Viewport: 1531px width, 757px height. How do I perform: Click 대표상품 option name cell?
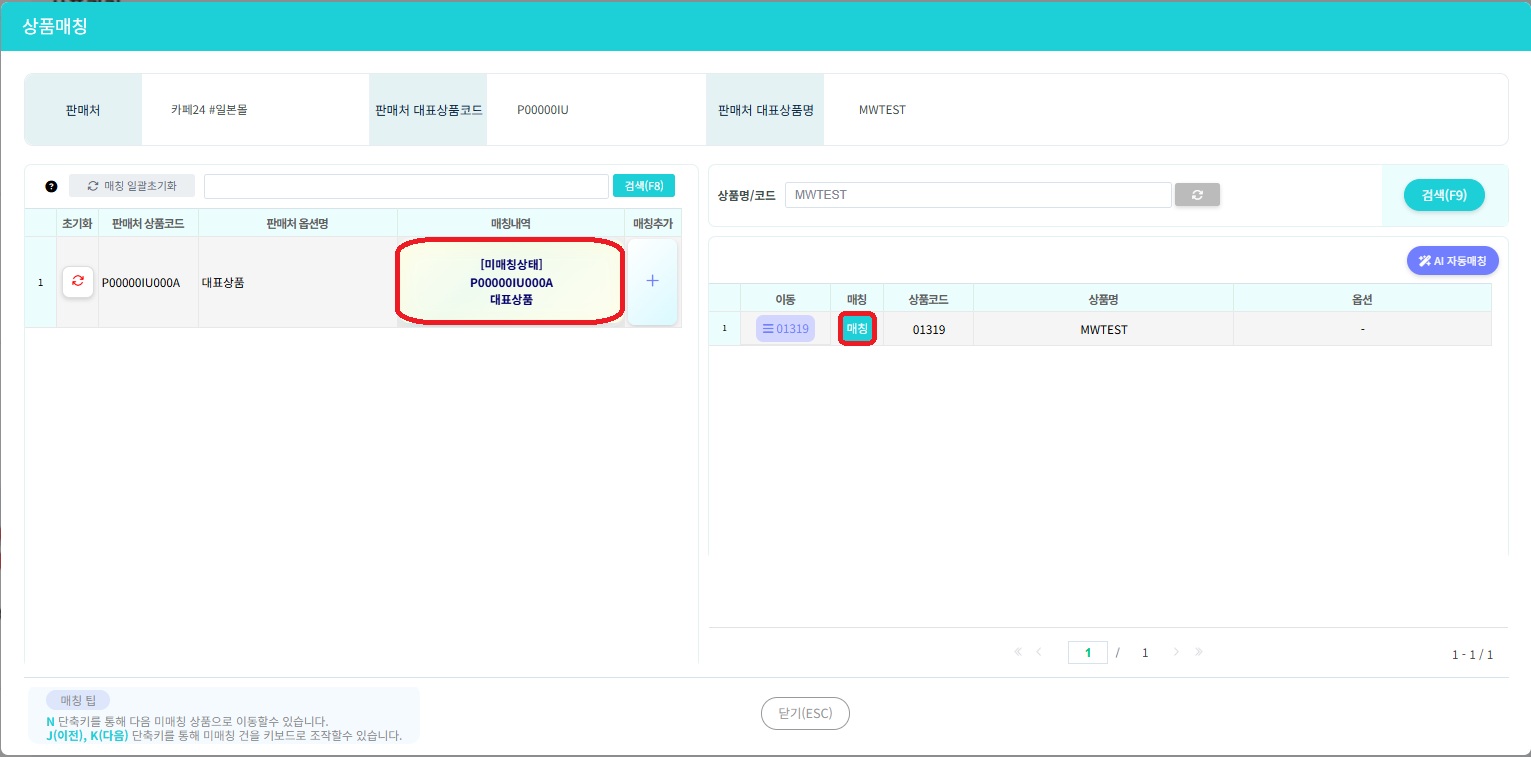297,283
